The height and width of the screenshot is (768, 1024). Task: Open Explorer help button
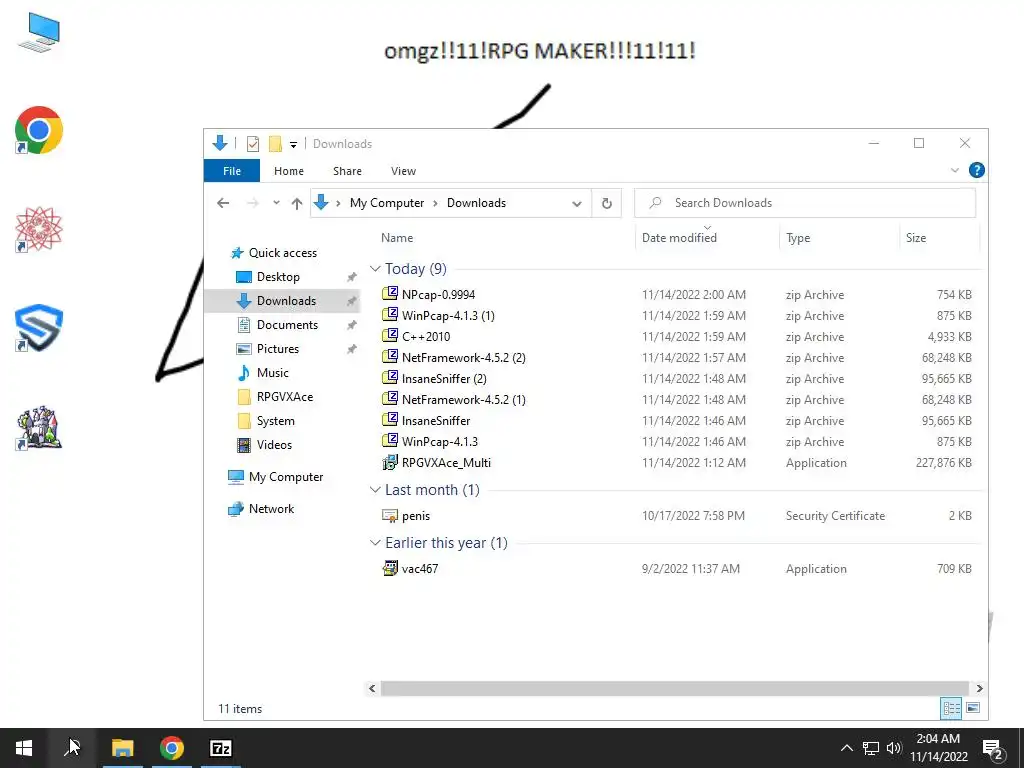[x=977, y=170]
